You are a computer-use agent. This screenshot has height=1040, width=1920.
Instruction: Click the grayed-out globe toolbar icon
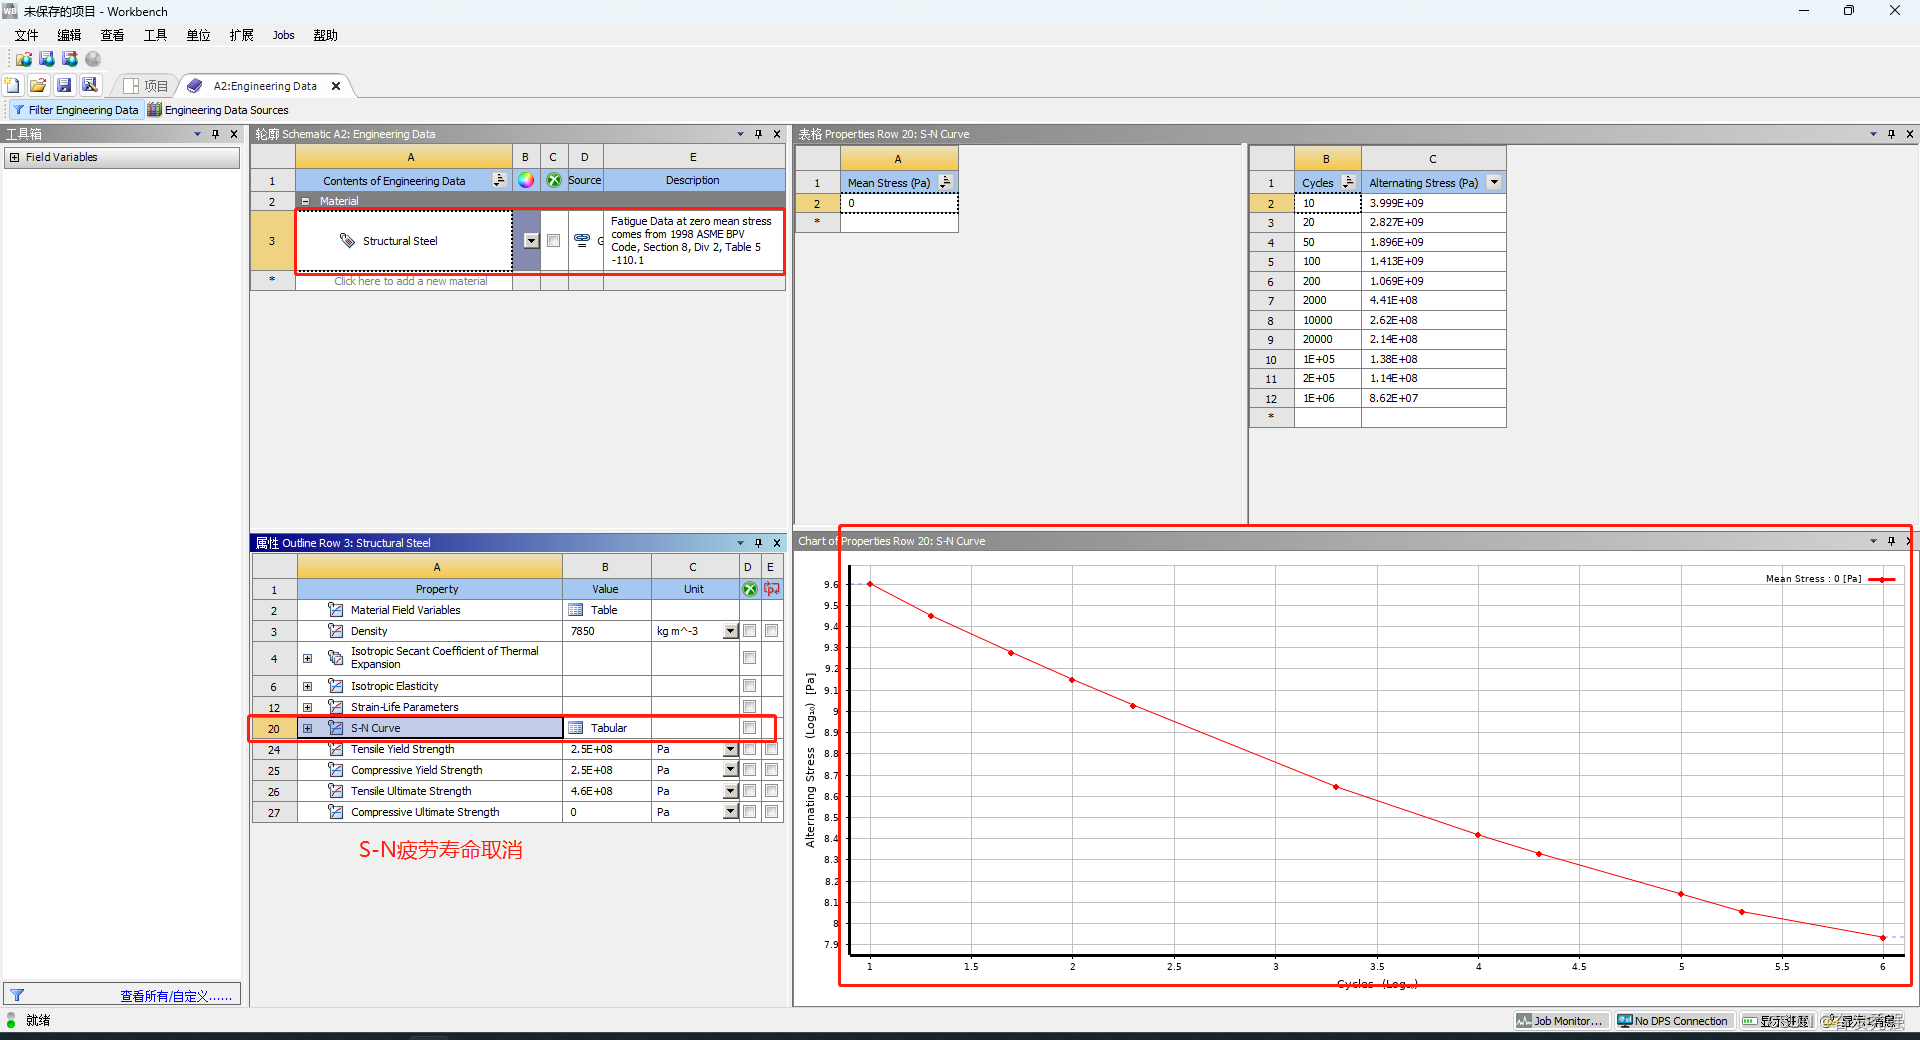pyautogui.click(x=93, y=59)
